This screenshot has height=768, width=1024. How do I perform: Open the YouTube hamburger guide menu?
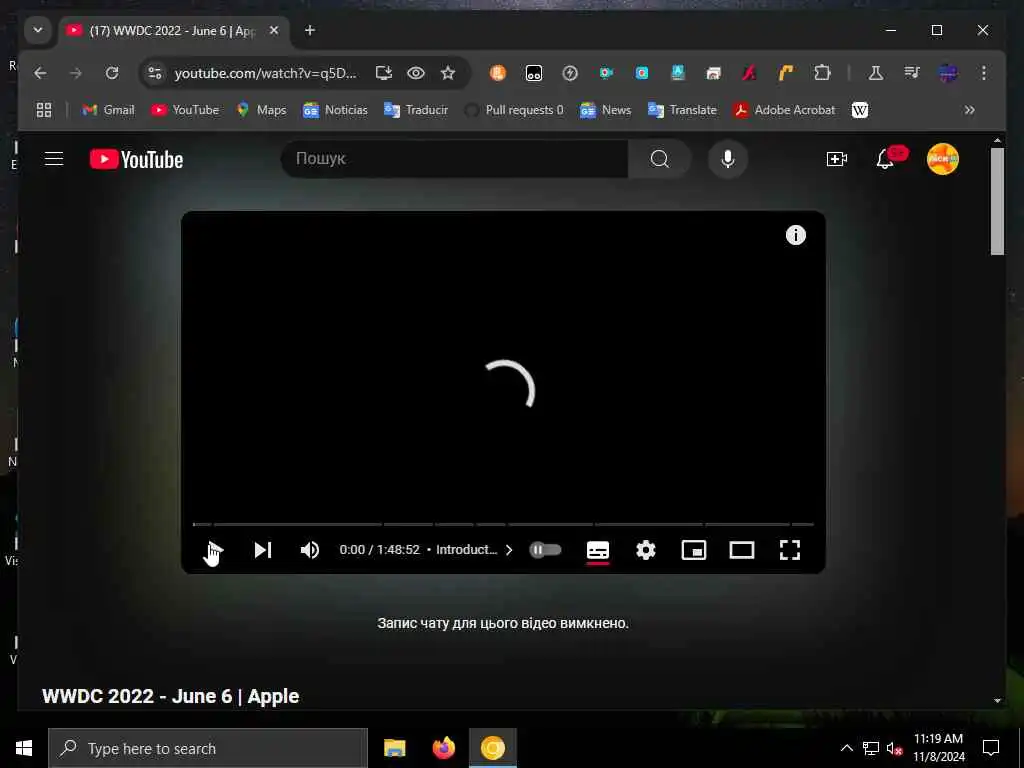click(x=54, y=159)
